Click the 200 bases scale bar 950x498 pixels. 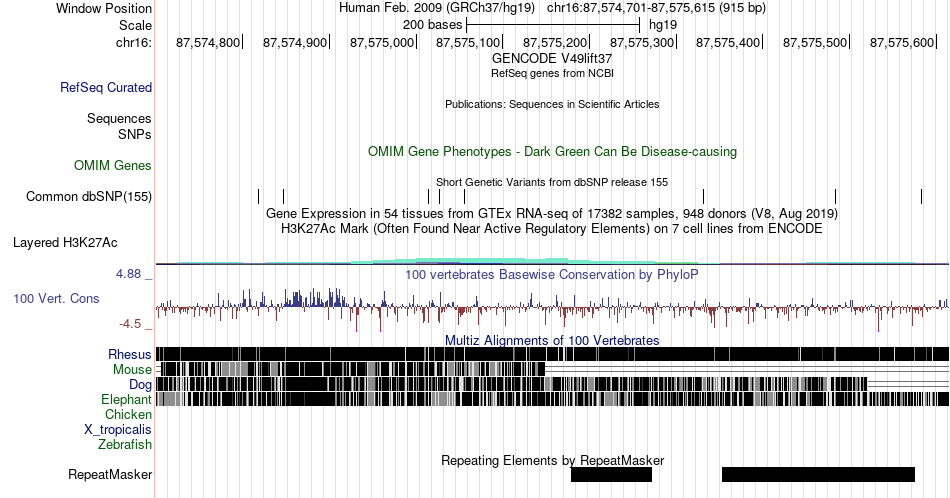coord(553,25)
